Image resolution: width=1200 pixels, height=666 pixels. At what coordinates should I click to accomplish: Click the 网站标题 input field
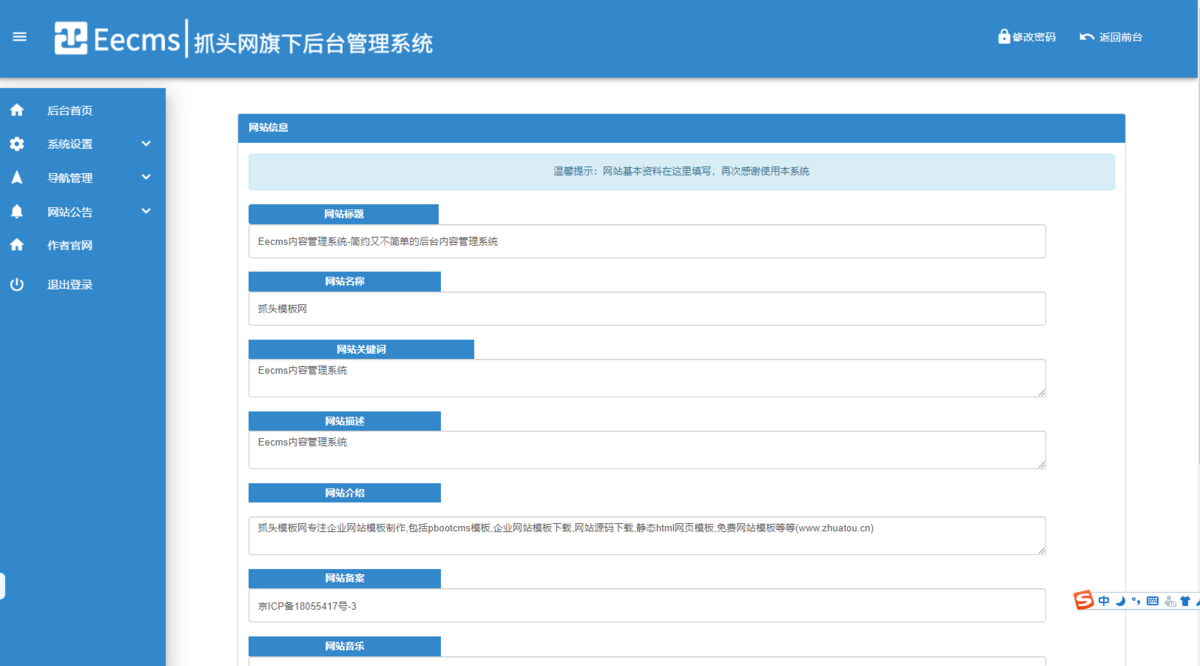point(647,241)
